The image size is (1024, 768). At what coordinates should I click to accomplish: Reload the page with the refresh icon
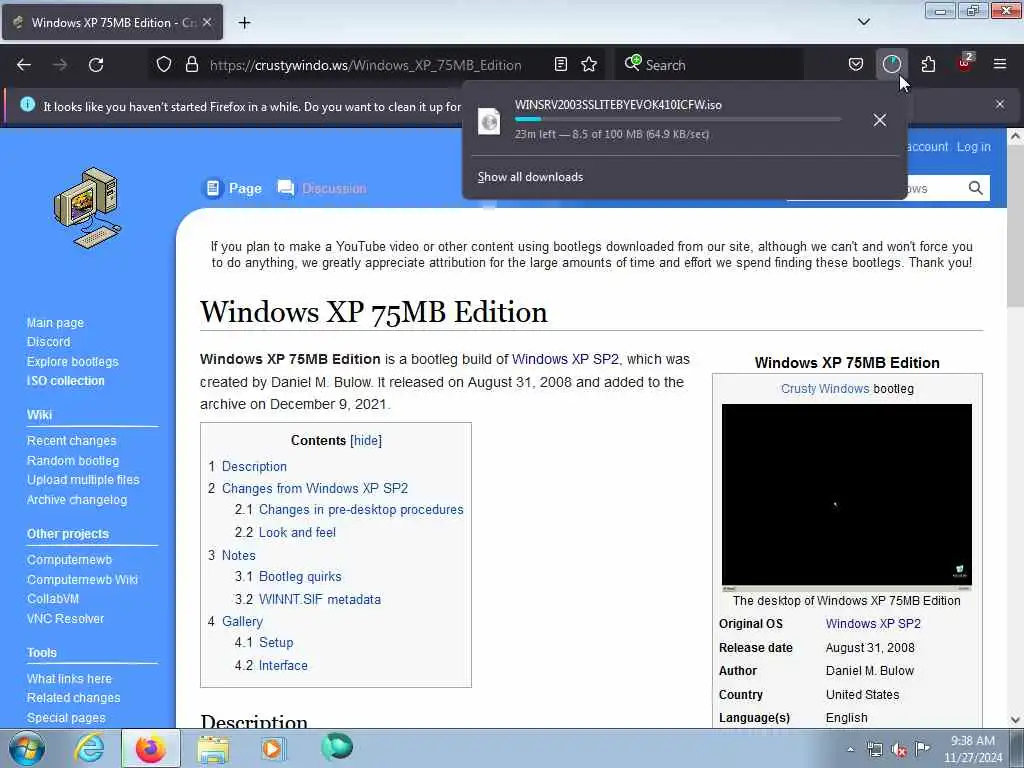coord(96,65)
